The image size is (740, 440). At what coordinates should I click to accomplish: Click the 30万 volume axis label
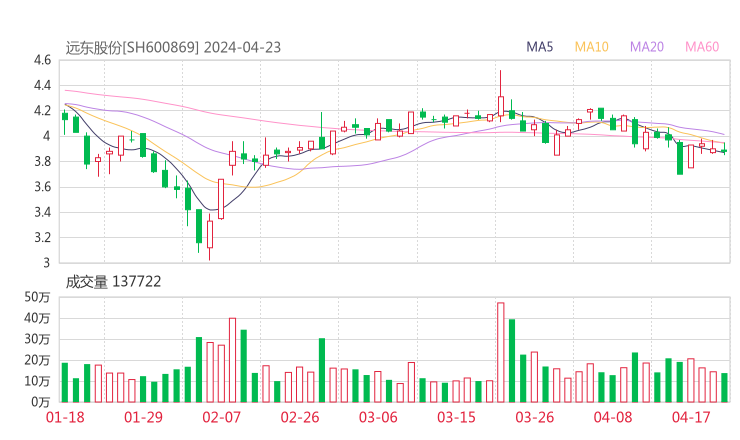37,339
